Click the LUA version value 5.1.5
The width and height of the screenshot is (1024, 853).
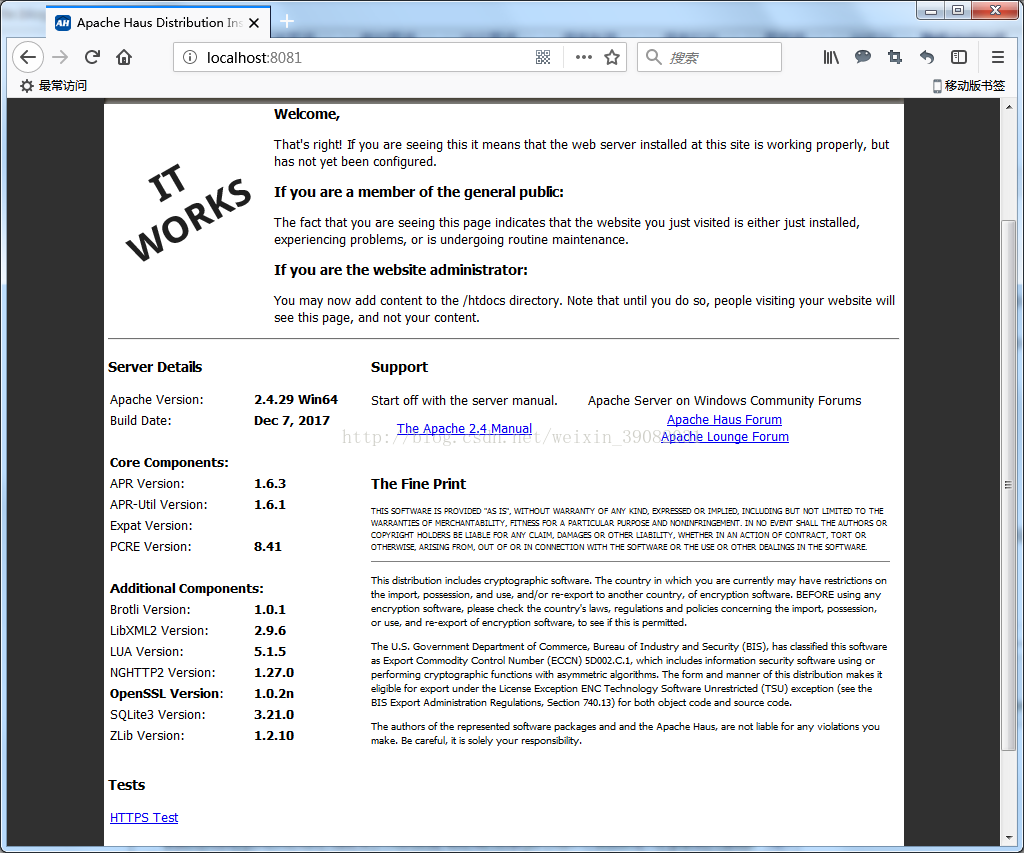[x=270, y=652]
